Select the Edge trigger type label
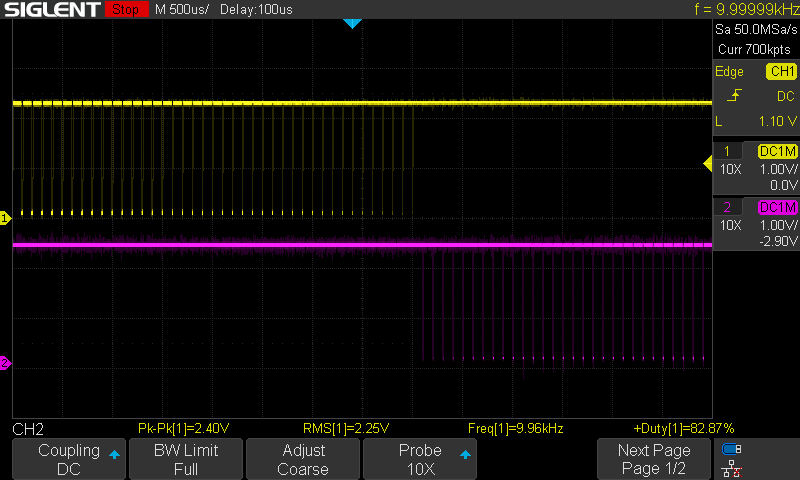800x480 pixels. [729, 72]
